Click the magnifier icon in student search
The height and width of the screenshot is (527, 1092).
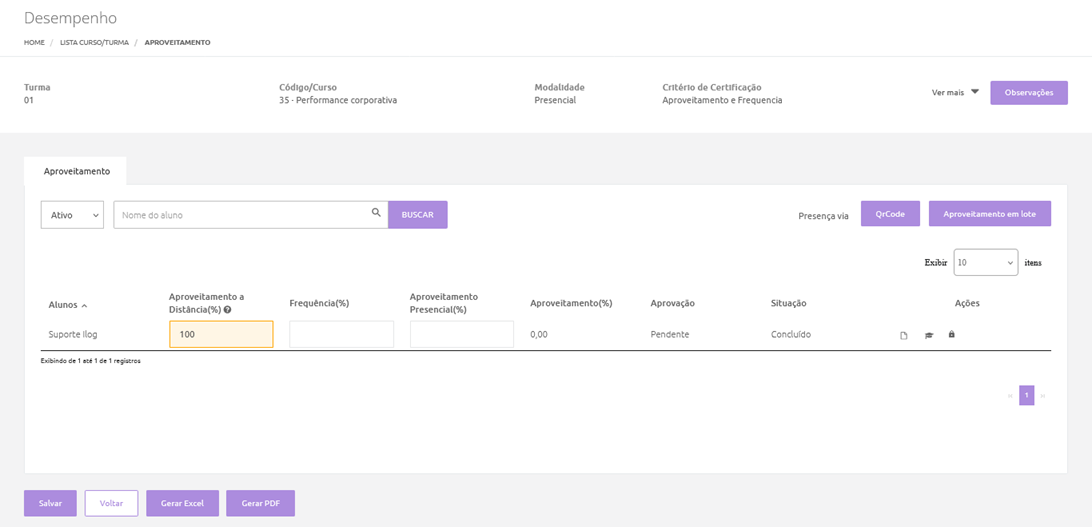click(376, 213)
